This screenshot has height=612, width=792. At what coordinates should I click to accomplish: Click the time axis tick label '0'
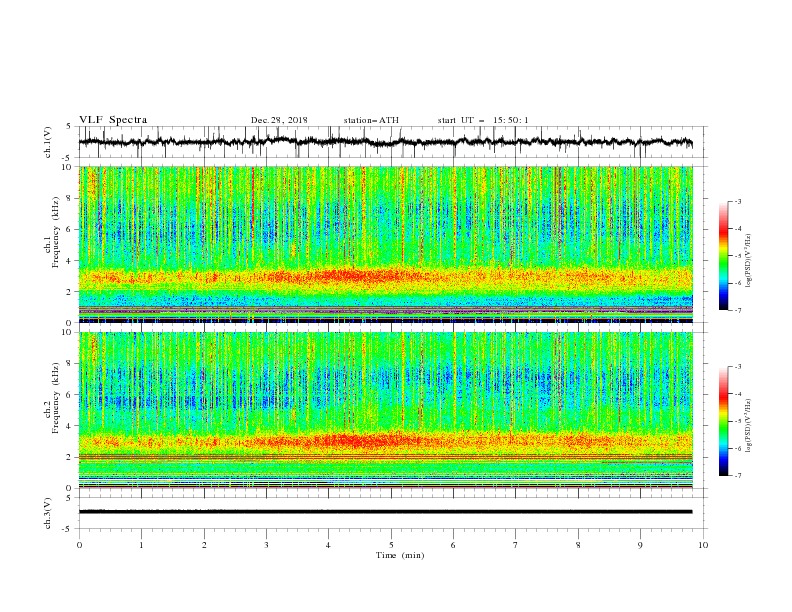[79, 545]
